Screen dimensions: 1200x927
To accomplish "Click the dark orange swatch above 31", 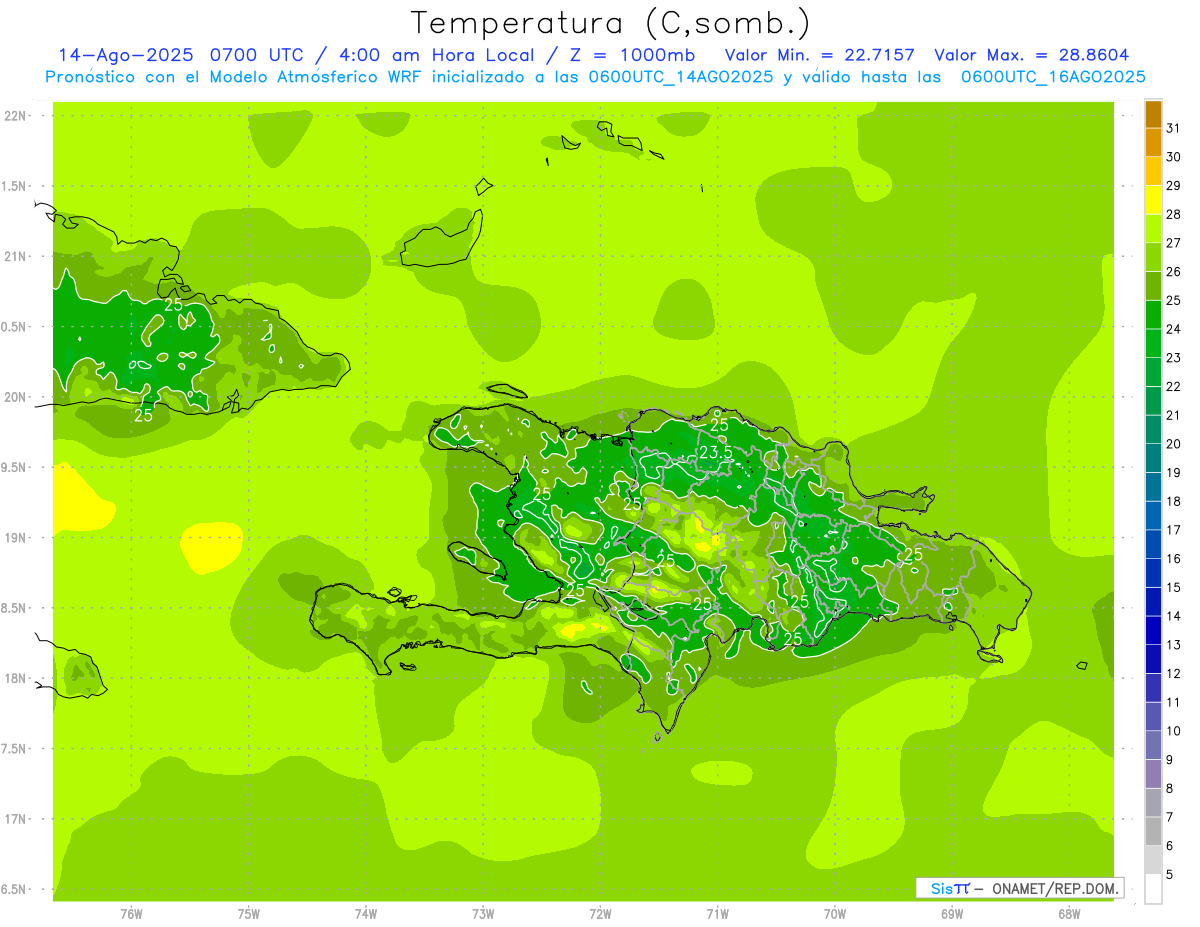I will point(1153,114).
